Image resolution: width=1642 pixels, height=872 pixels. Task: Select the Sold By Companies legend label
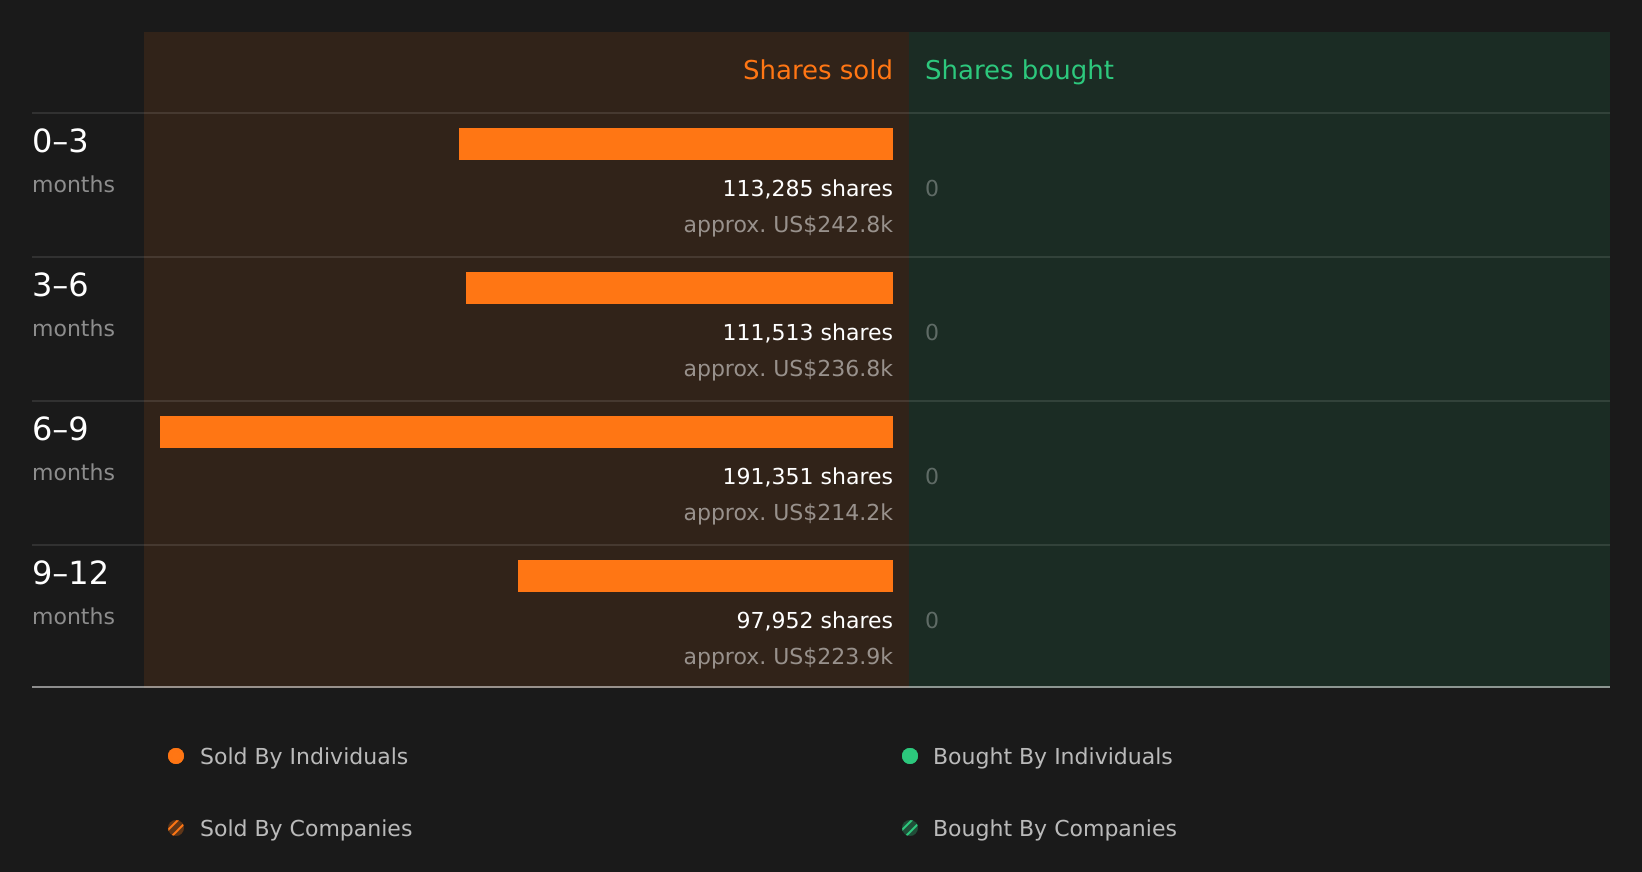point(306,829)
